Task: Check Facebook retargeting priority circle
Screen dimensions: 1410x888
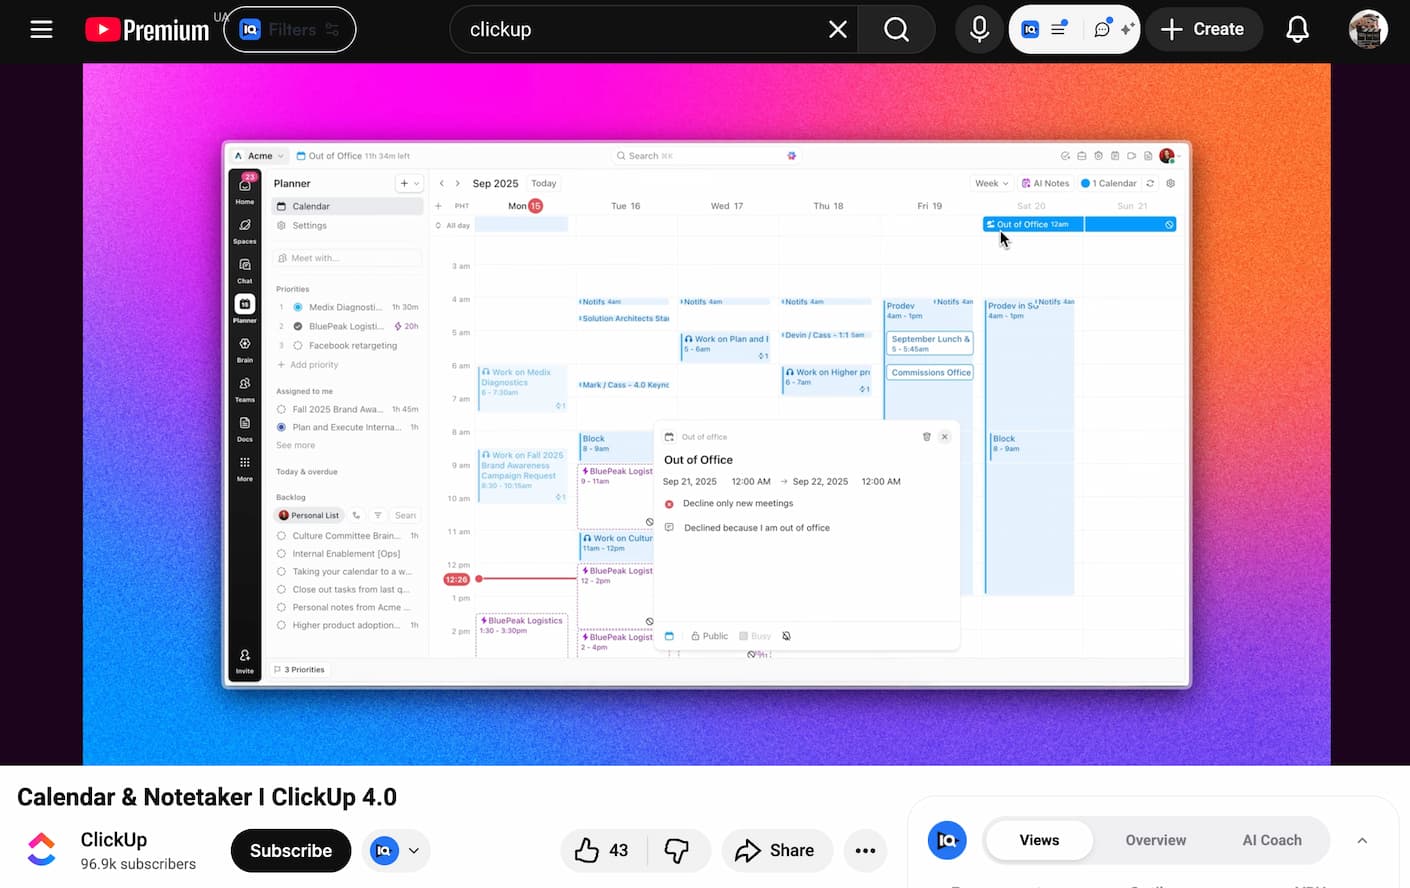Action: [297, 345]
